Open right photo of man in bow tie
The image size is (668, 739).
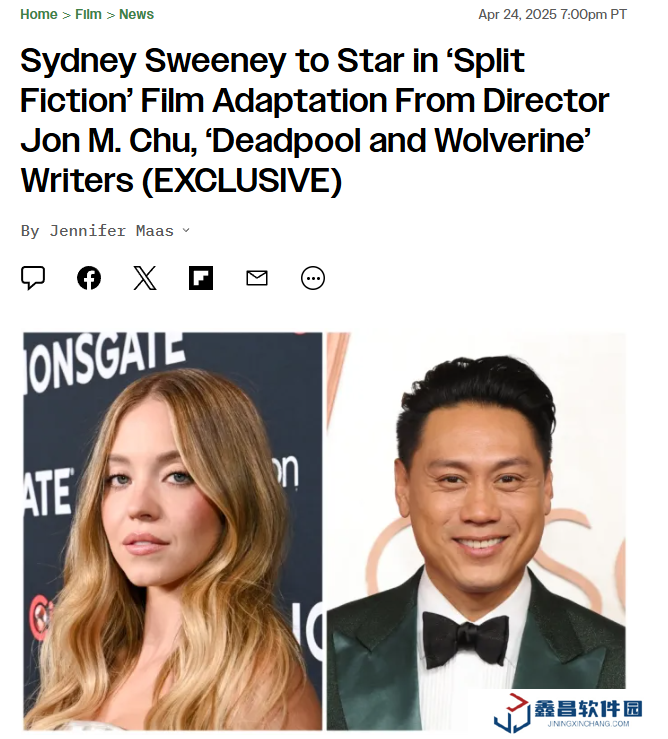tap(476, 531)
